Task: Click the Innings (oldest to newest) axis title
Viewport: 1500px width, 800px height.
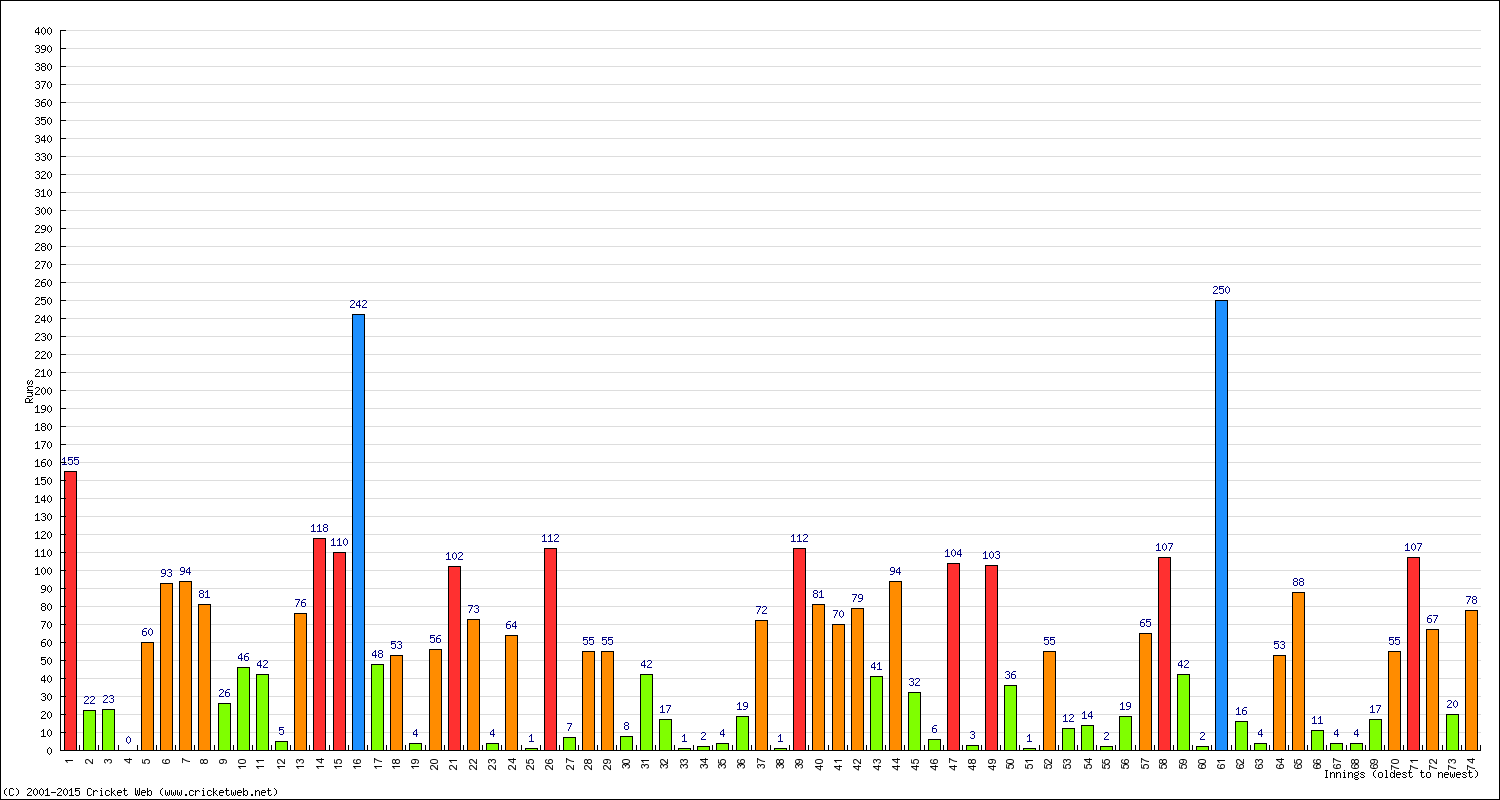Action: 1401,774
